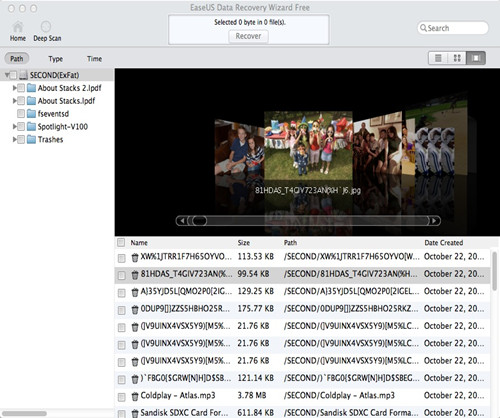Sort files by Size column header
Screen dimensions: 500x418
[x=244, y=243]
